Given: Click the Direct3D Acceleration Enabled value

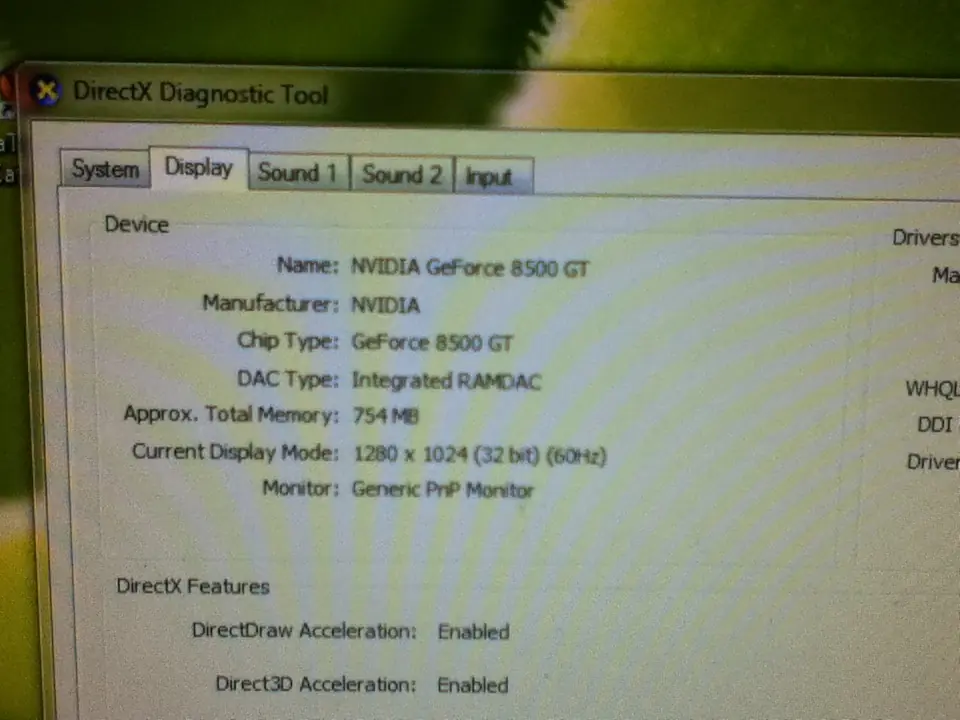Looking at the screenshot, I should point(473,685).
